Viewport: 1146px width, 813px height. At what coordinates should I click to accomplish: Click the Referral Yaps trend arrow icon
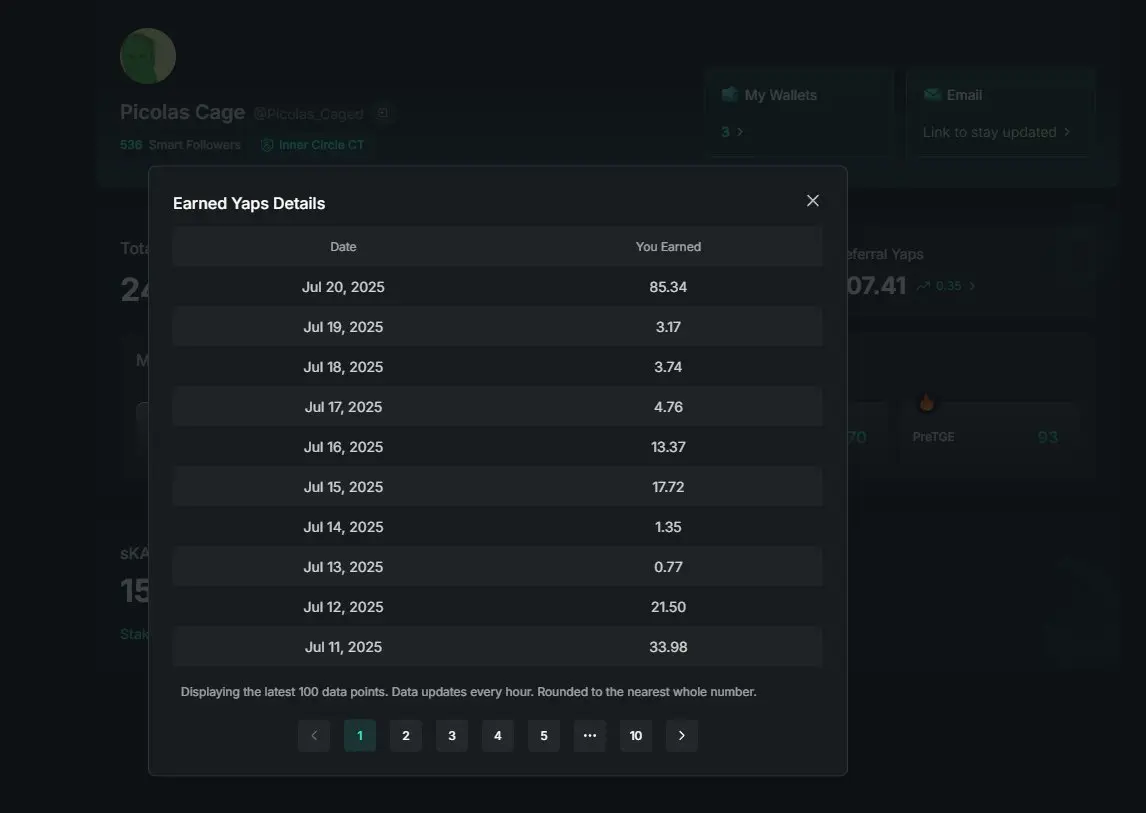923,286
